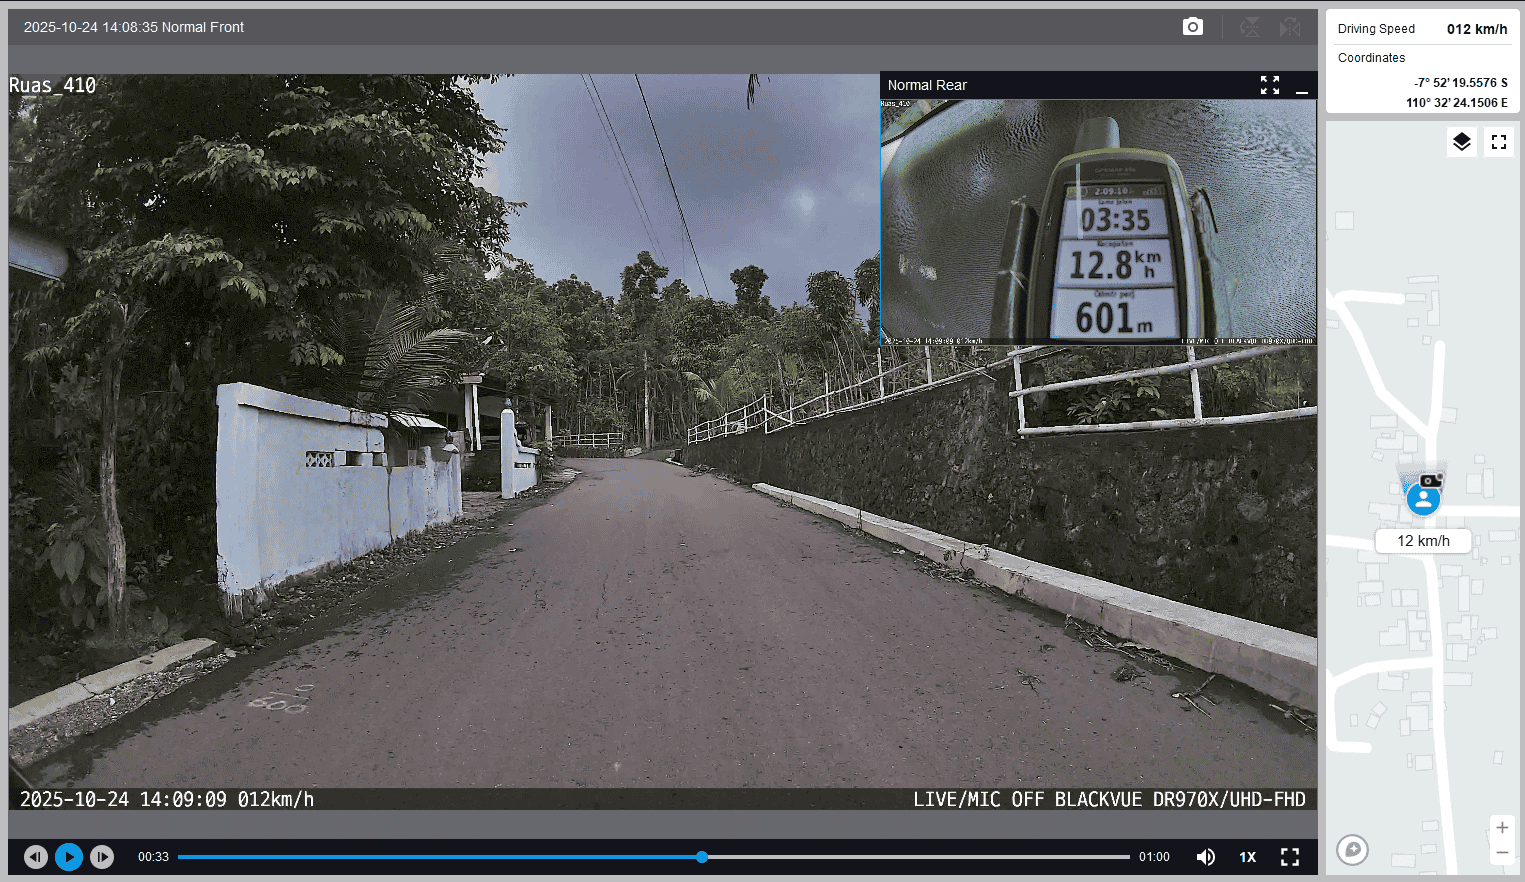Screen dimensions: 1525x882
Task: Step forward to next frame
Action: coord(102,857)
